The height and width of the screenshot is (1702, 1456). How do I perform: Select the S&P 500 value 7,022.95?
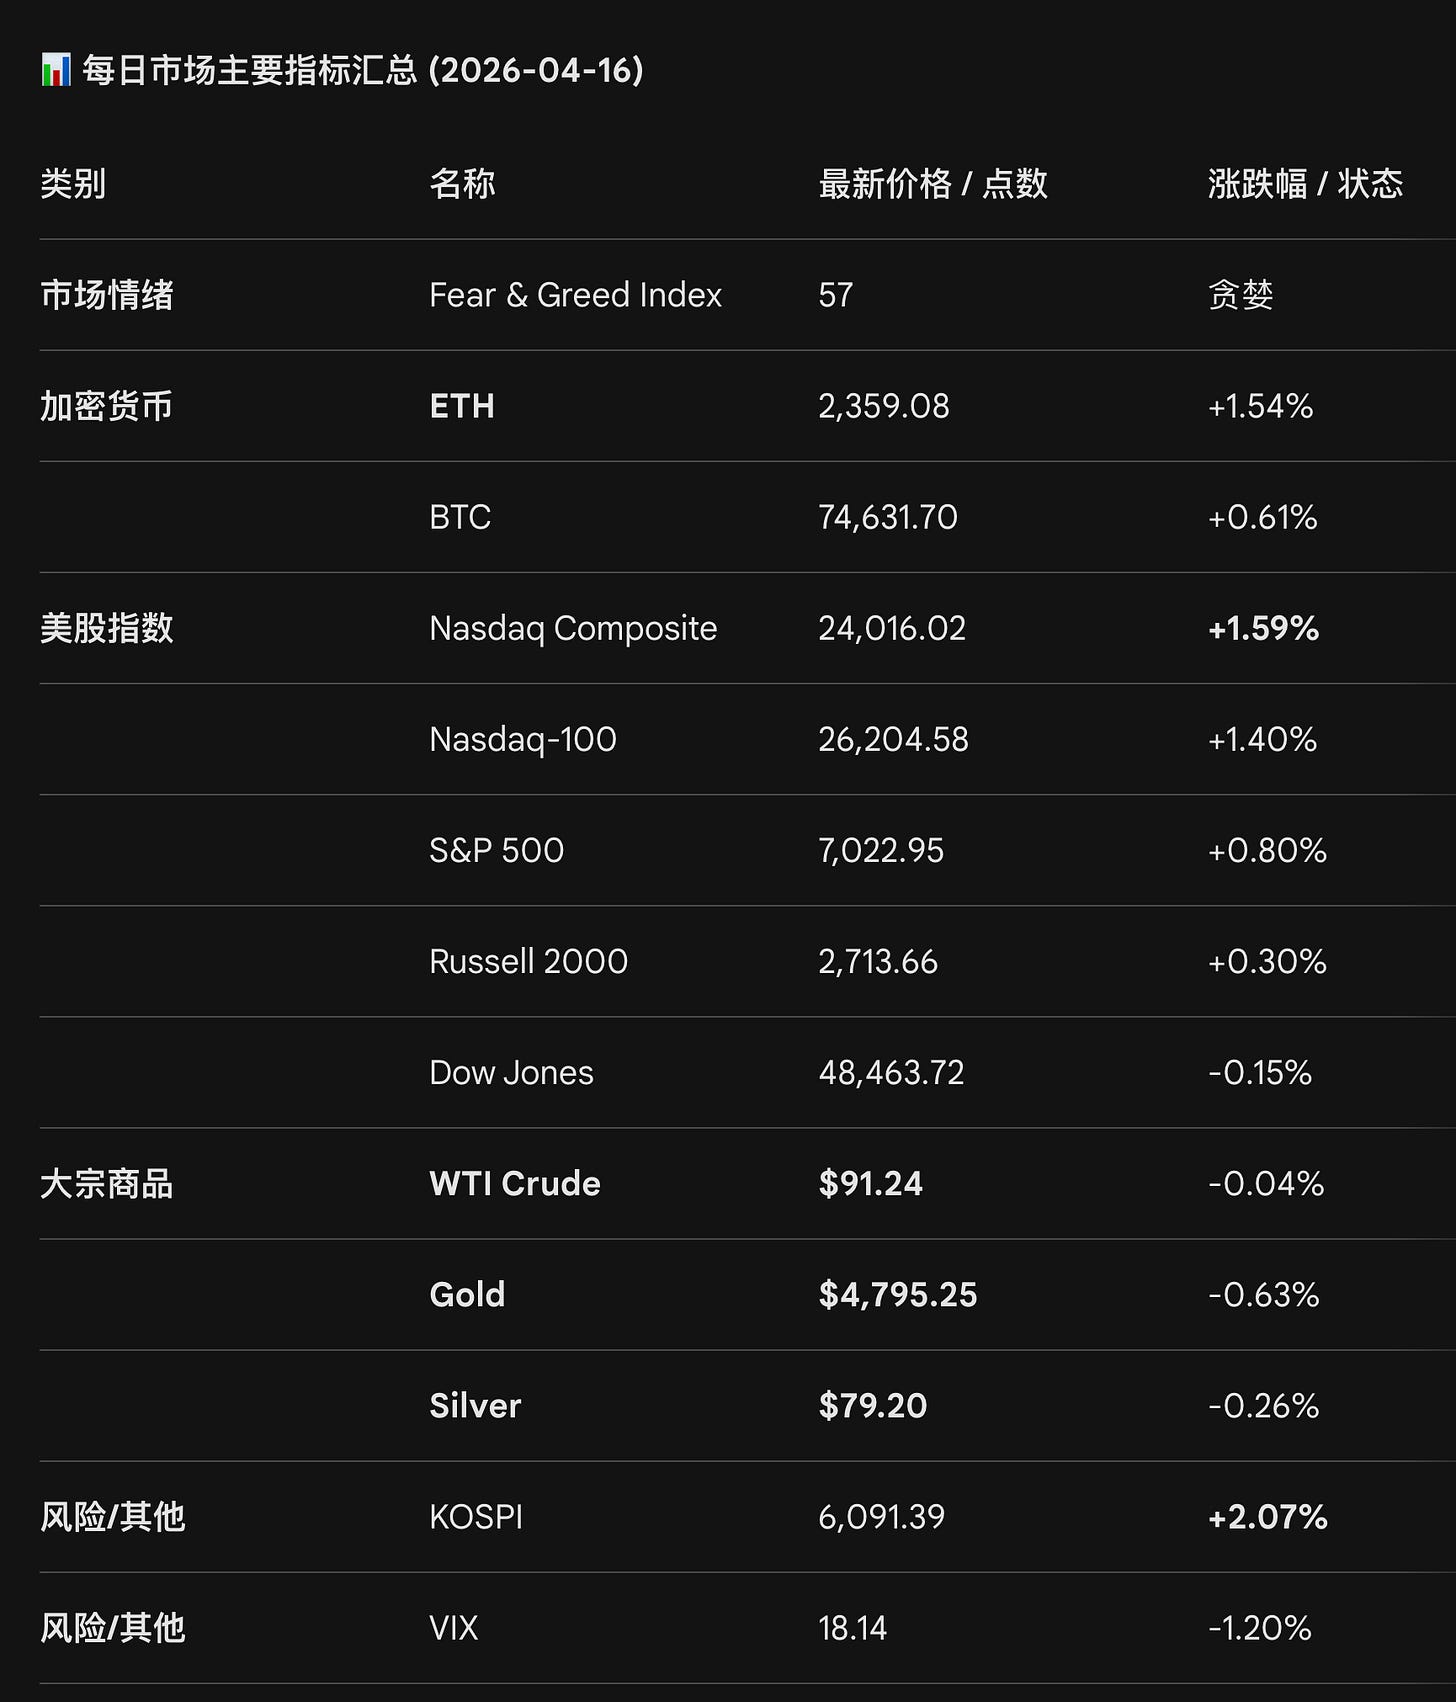[881, 850]
